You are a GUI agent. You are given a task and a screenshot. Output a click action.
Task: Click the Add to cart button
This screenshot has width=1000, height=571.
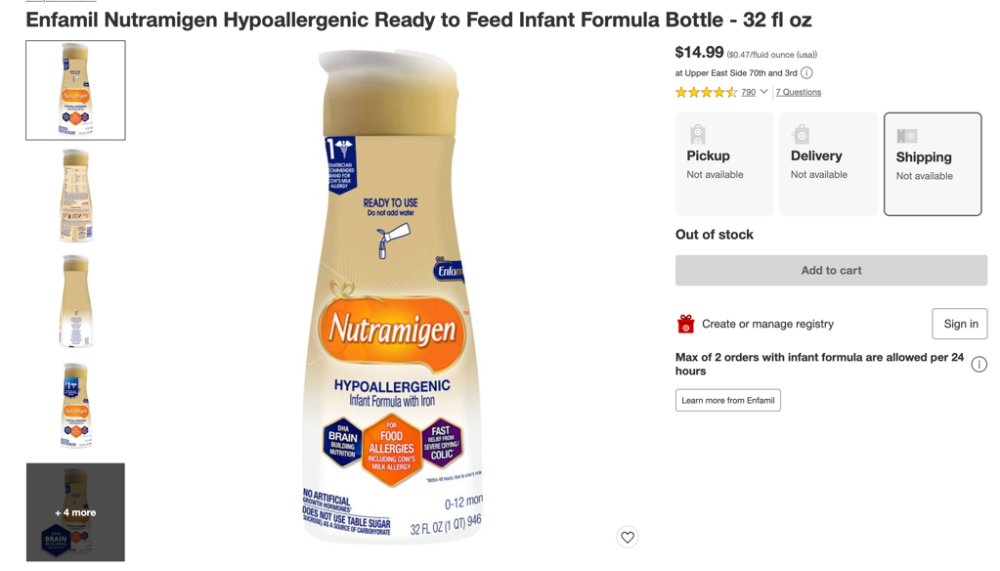click(831, 271)
